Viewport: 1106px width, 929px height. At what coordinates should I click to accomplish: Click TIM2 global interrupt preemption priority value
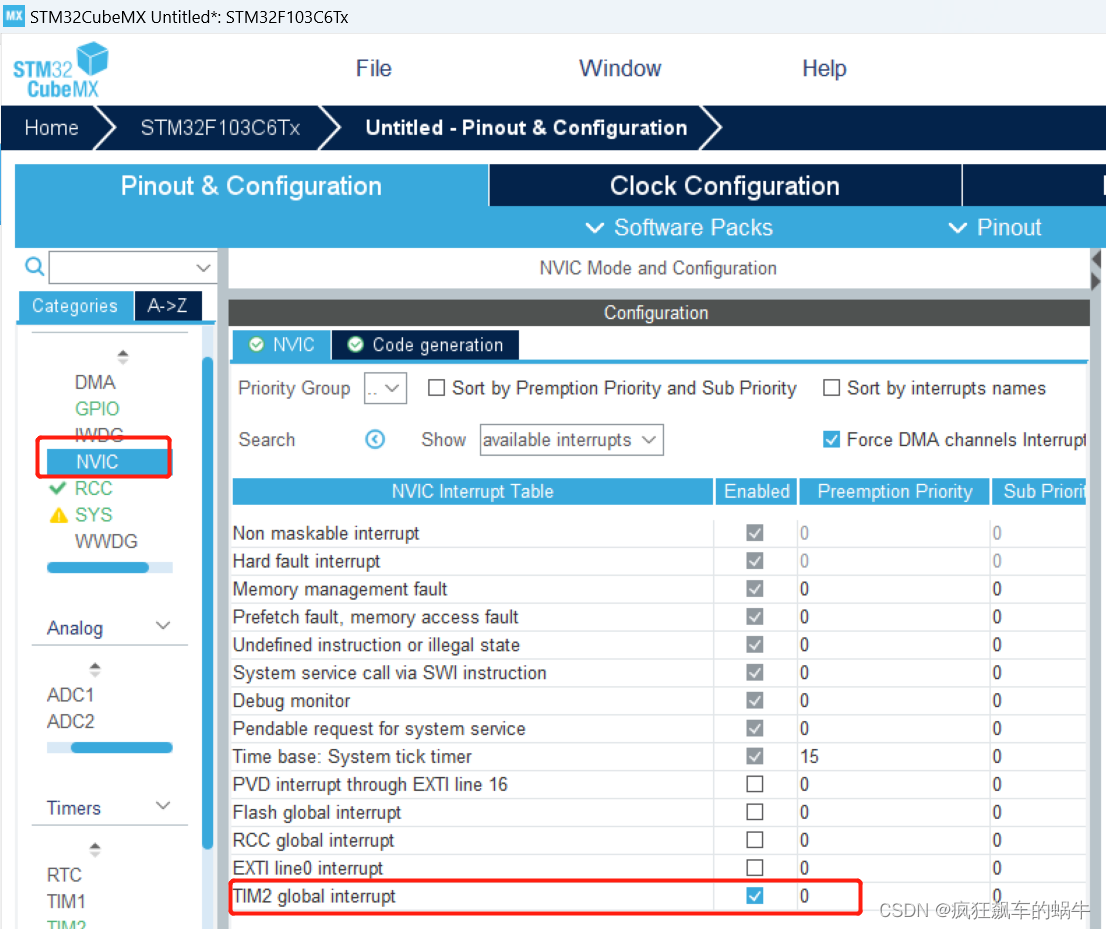tap(804, 896)
